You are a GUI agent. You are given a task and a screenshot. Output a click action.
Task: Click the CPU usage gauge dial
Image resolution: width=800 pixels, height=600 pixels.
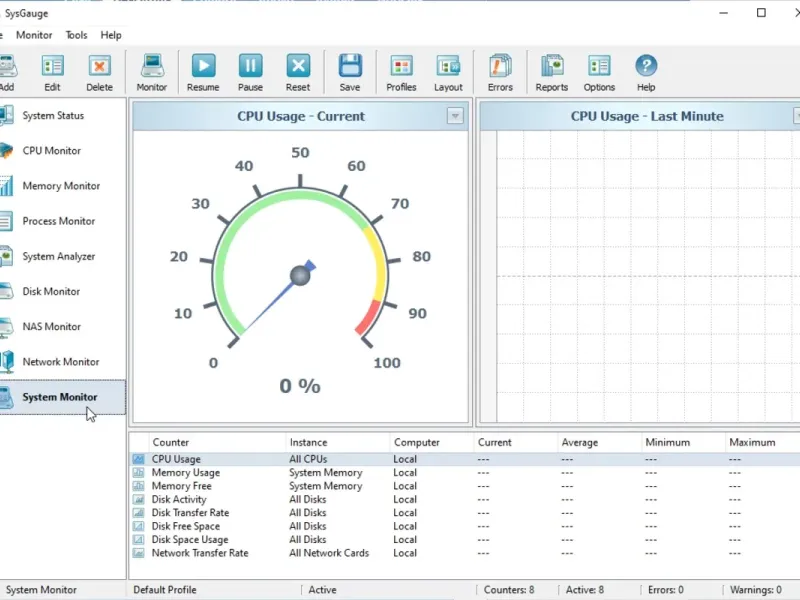[300, 275]
